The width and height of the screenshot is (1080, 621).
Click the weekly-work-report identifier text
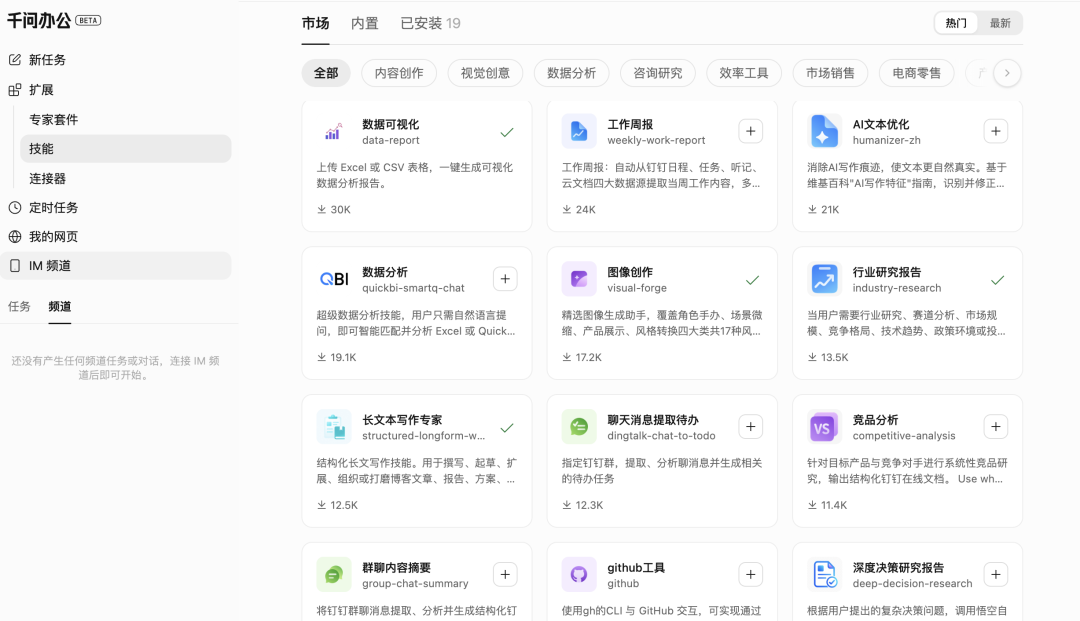tap(656, 140)
